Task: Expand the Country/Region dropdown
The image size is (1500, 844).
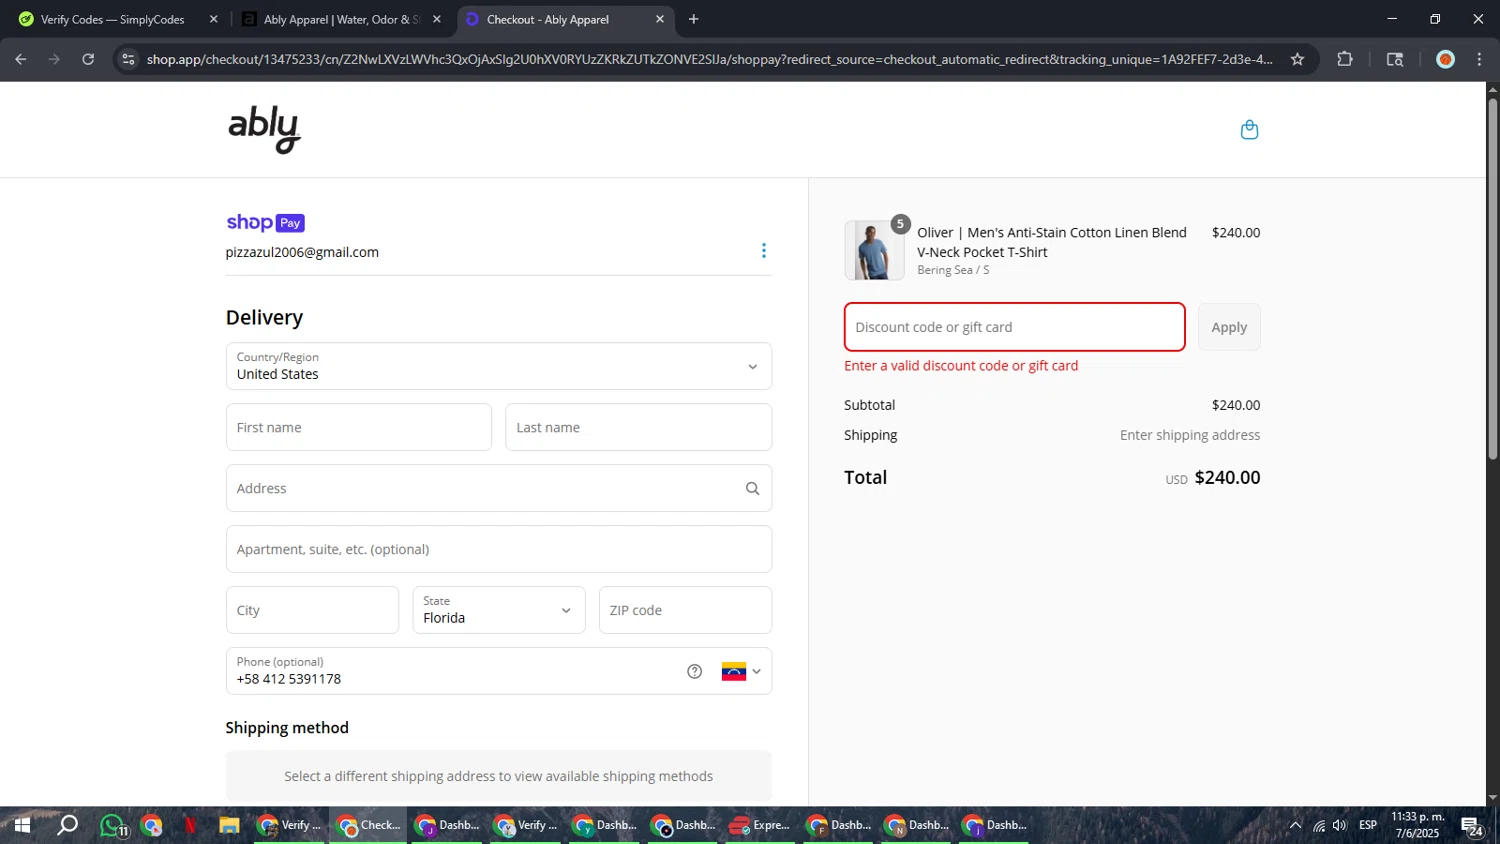Action: [x=499, y=366]
